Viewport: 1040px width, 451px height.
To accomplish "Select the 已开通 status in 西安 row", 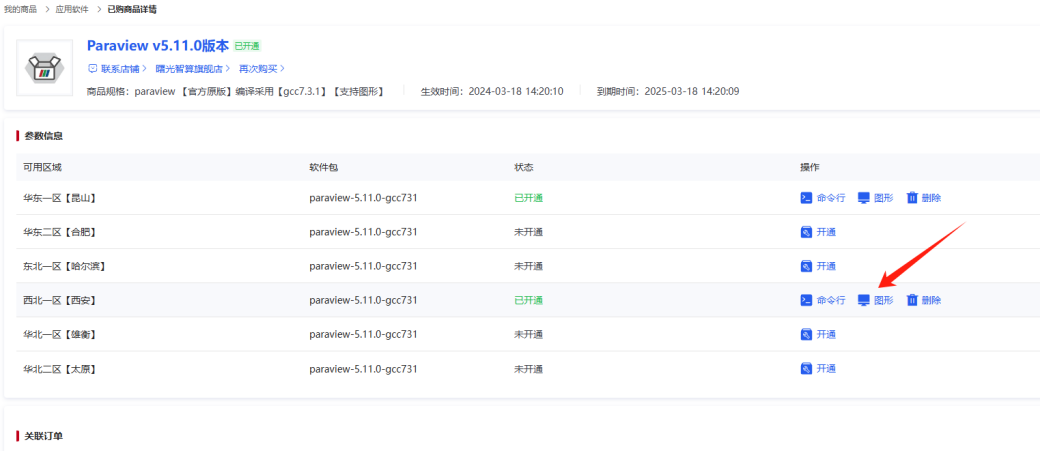I will coord(528,300).
